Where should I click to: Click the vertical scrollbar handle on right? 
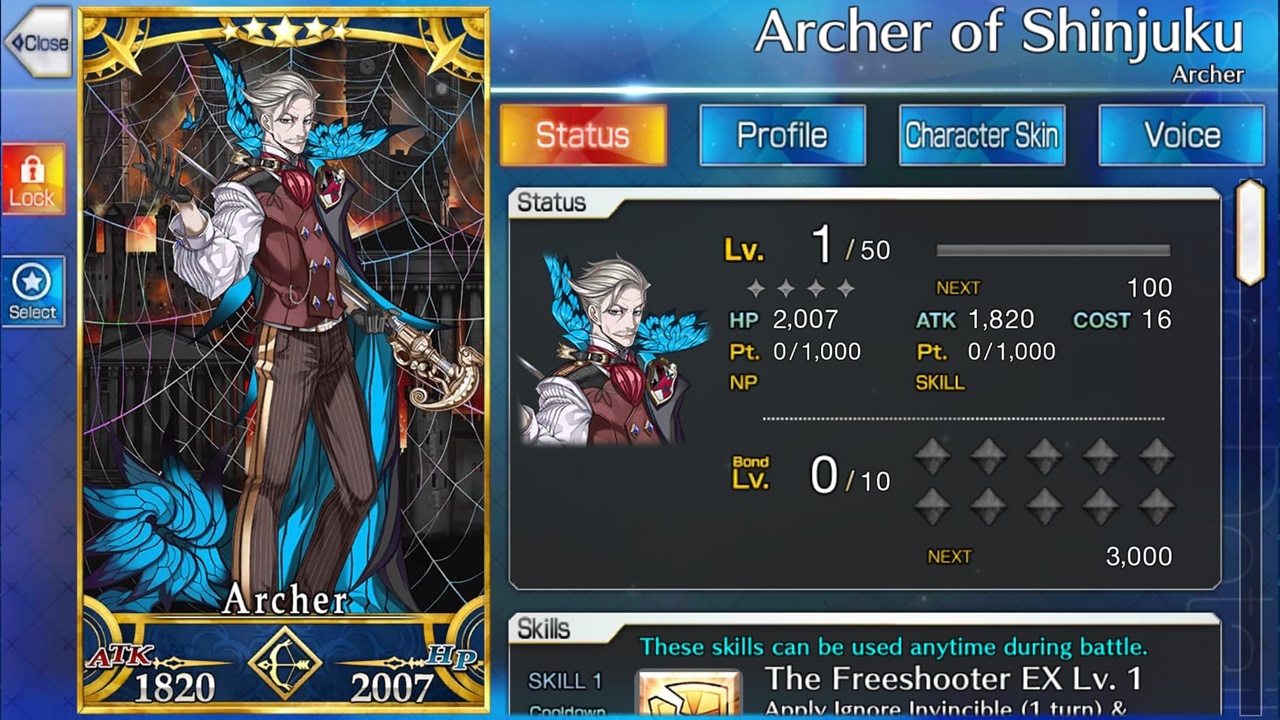pos(1250,232)
